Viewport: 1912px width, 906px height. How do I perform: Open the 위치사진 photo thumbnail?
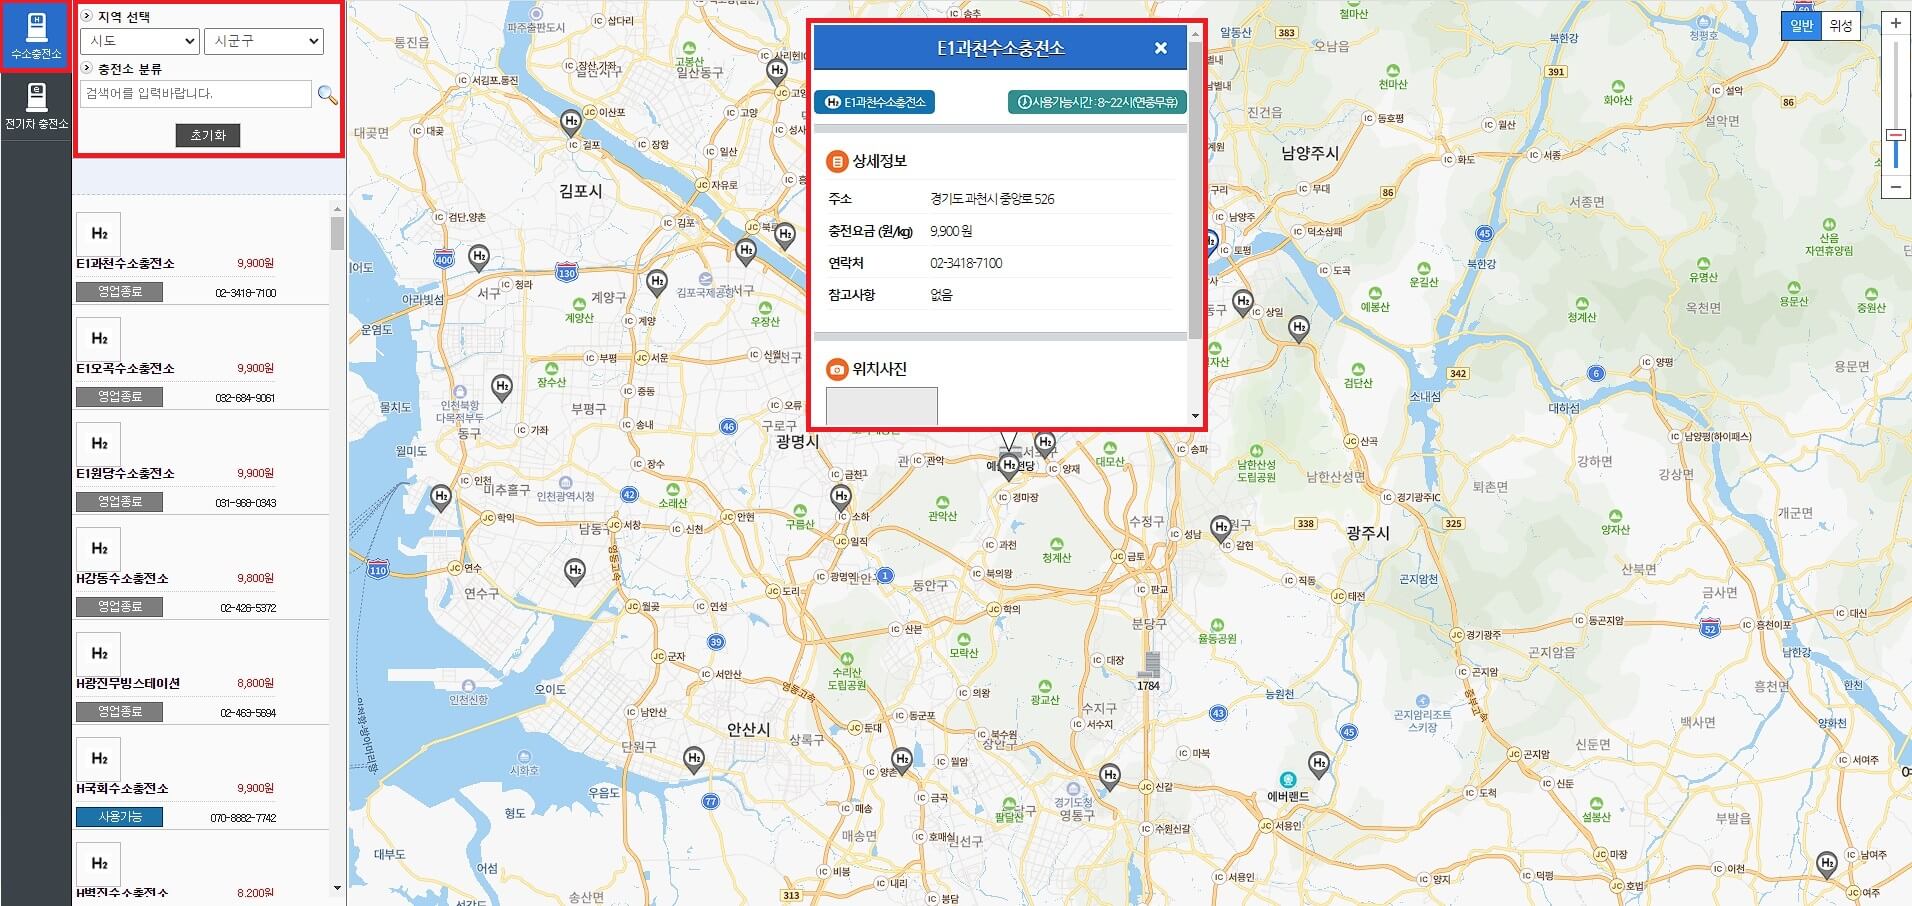pyautogui.click(x=882, y=406)
